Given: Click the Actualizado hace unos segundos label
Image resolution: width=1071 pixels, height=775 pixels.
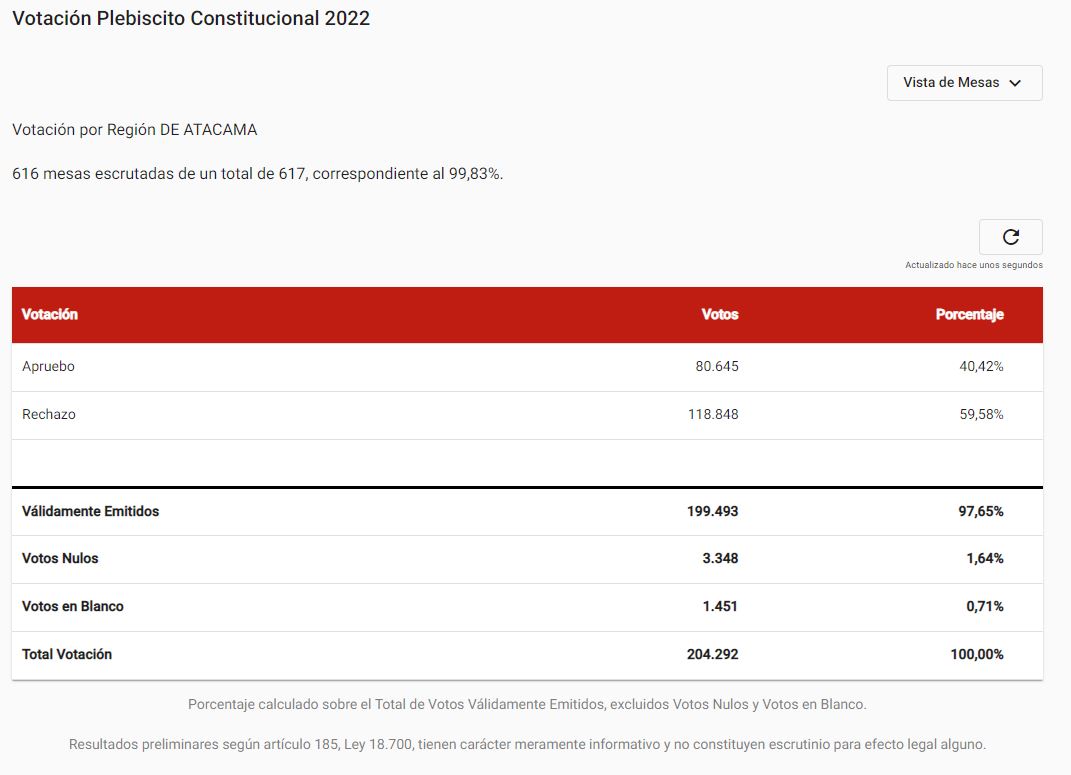Looking at the screenshot, I should (974, 265).
